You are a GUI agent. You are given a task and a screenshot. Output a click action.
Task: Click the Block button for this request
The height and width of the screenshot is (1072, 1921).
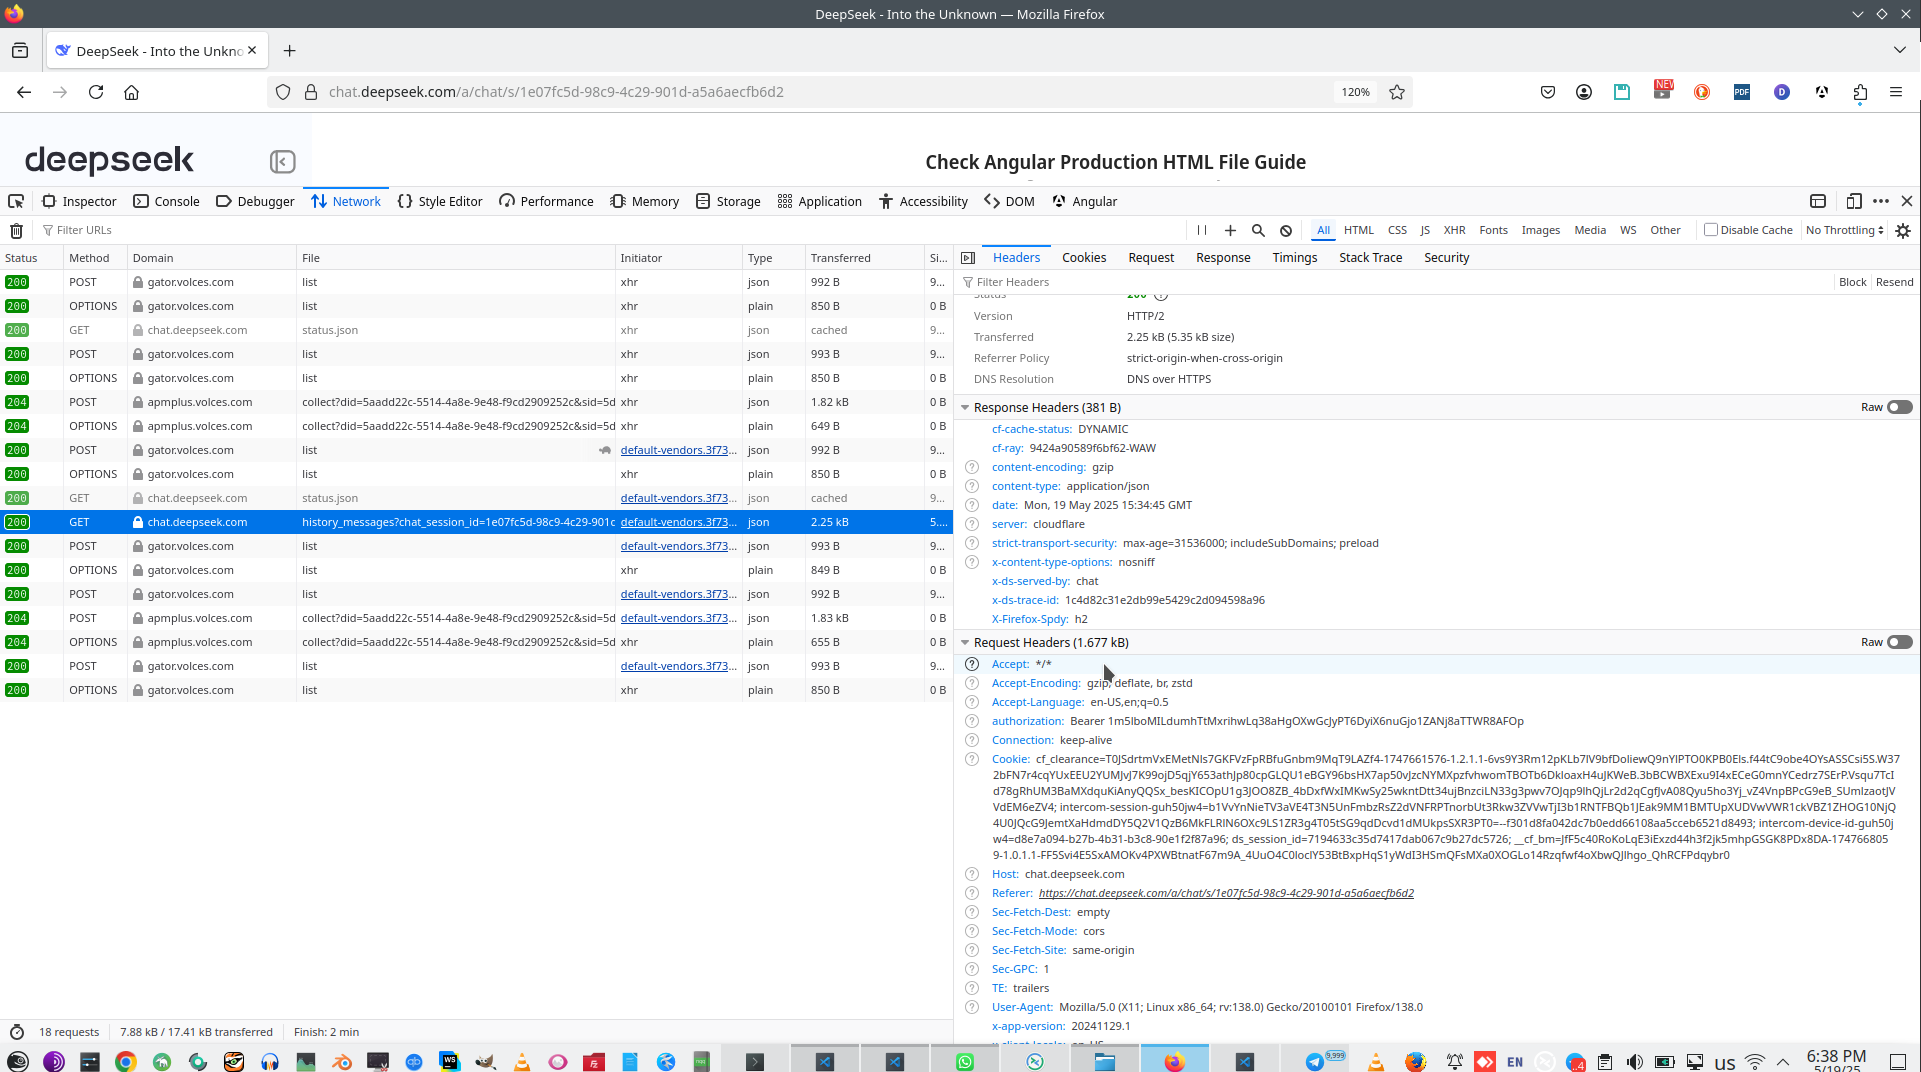(x=1852, y=282)
